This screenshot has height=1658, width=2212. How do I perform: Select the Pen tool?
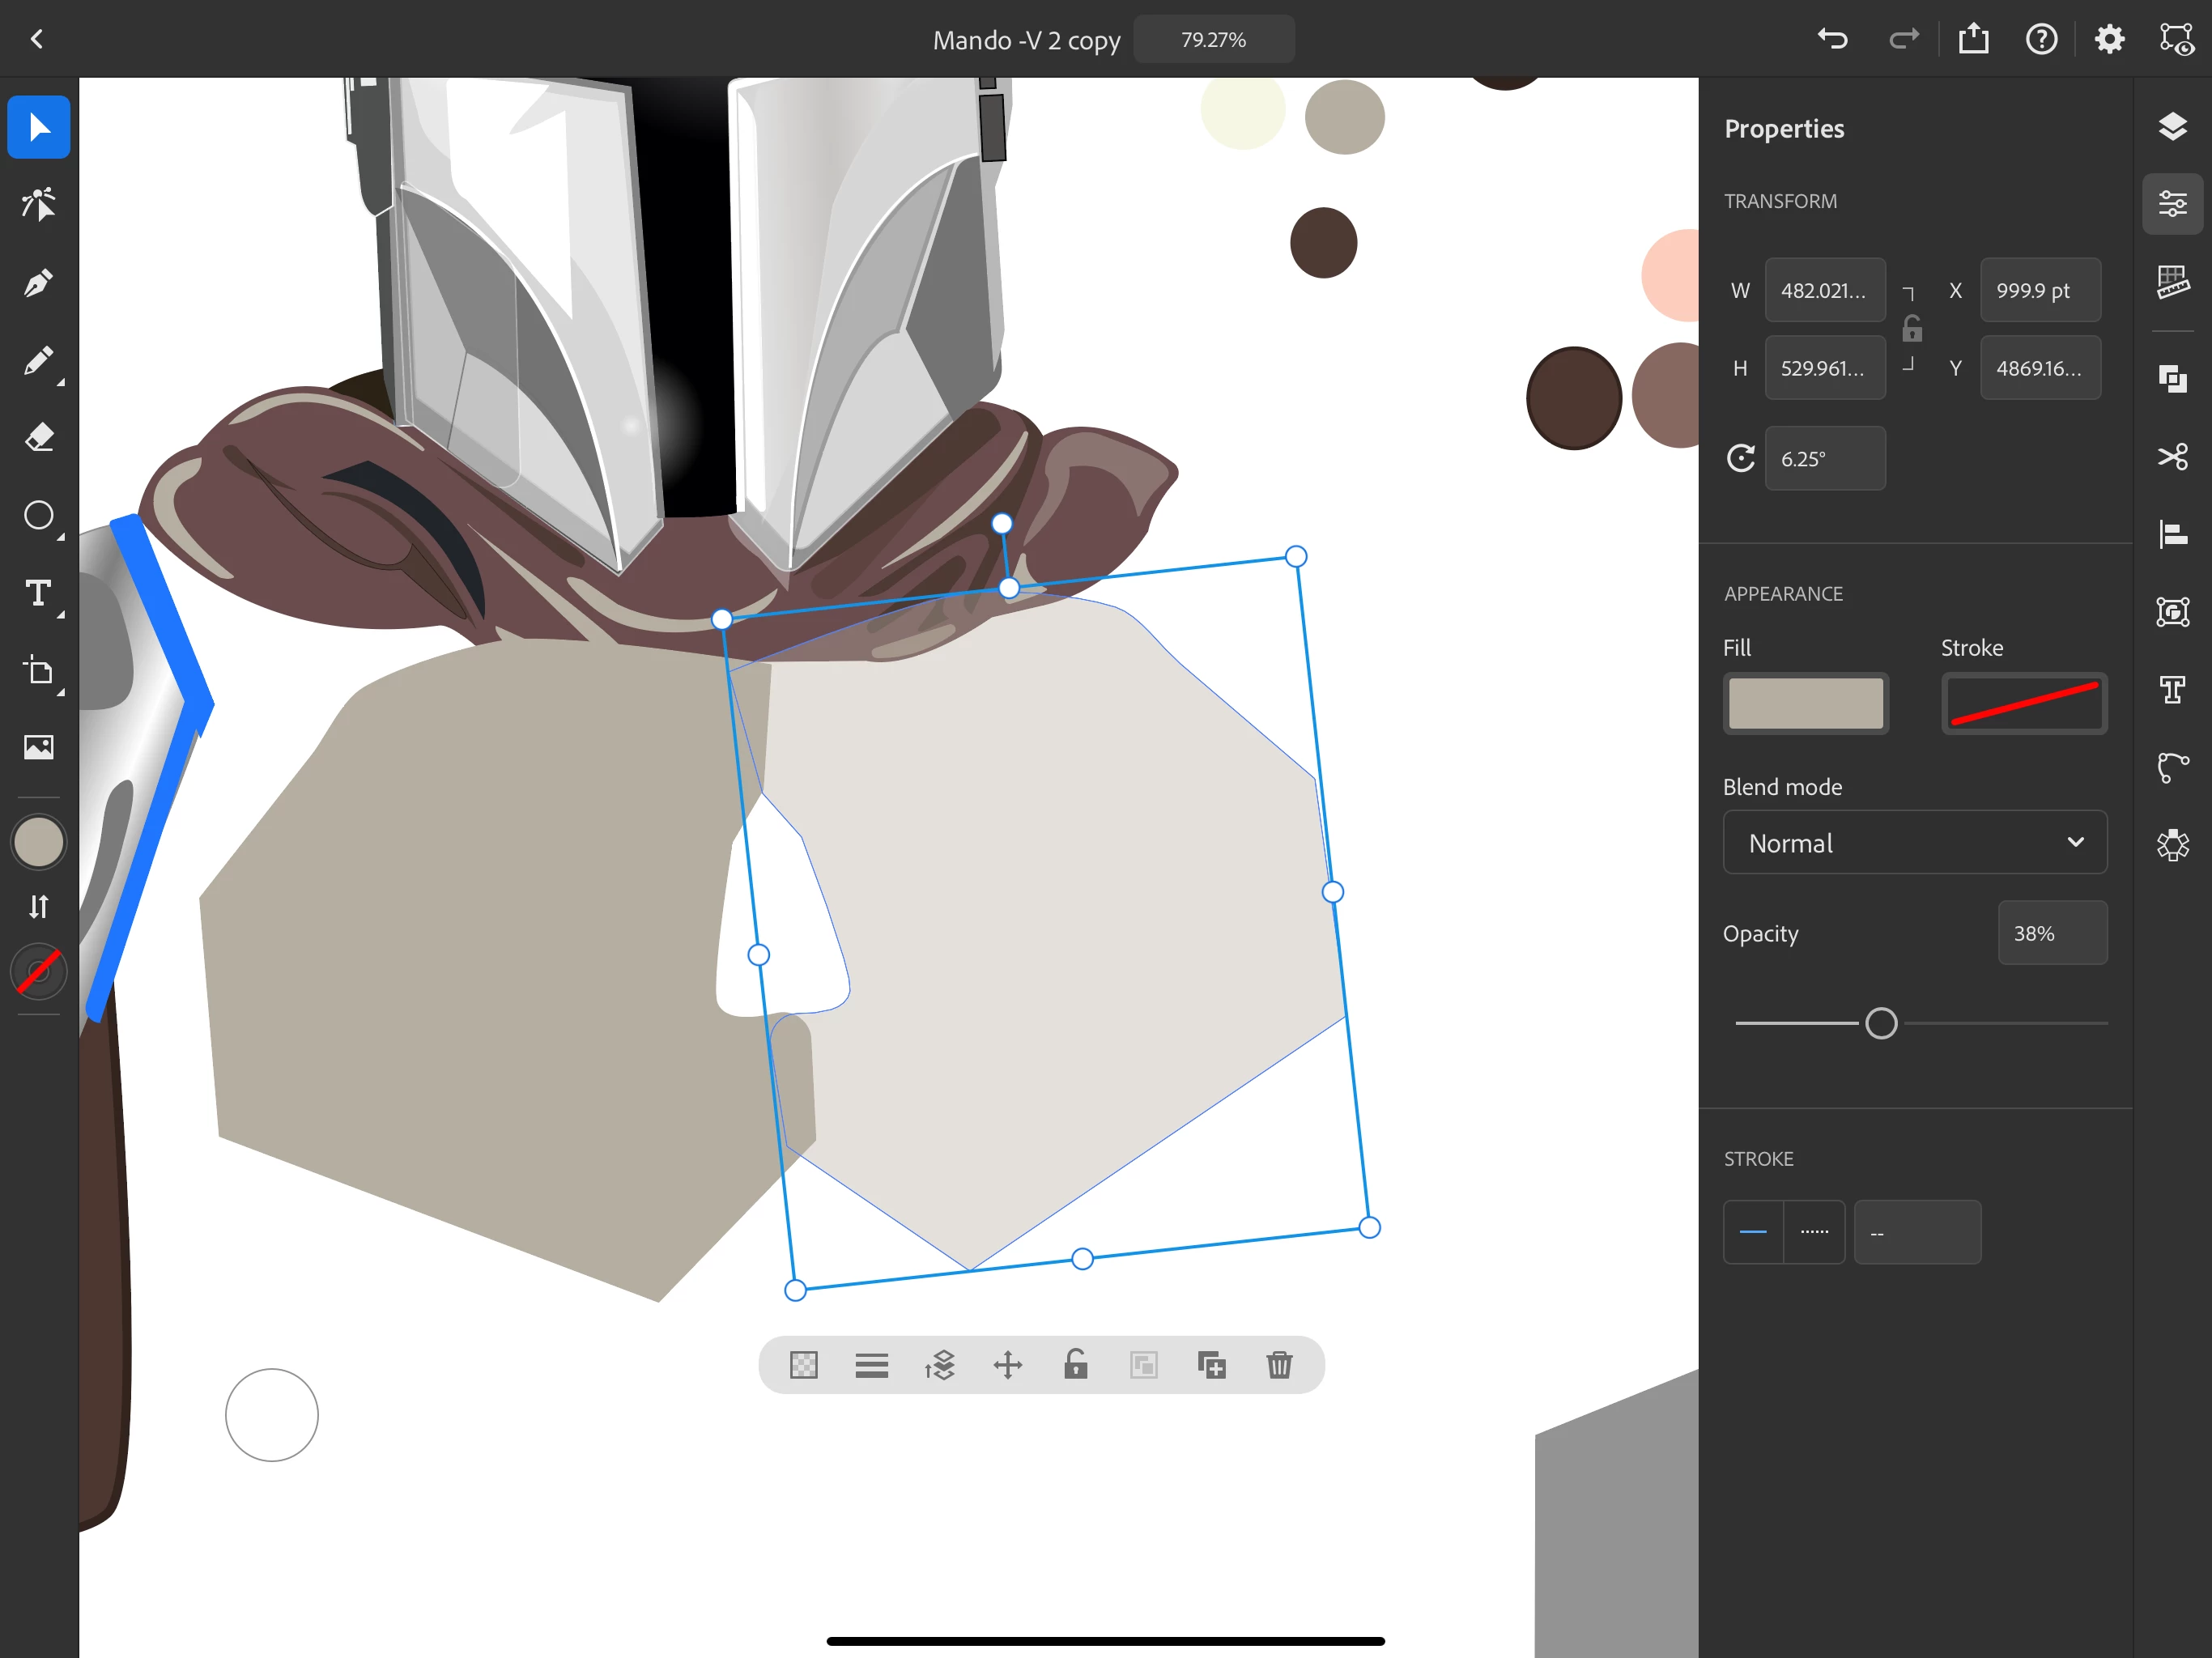click(38, 283)
